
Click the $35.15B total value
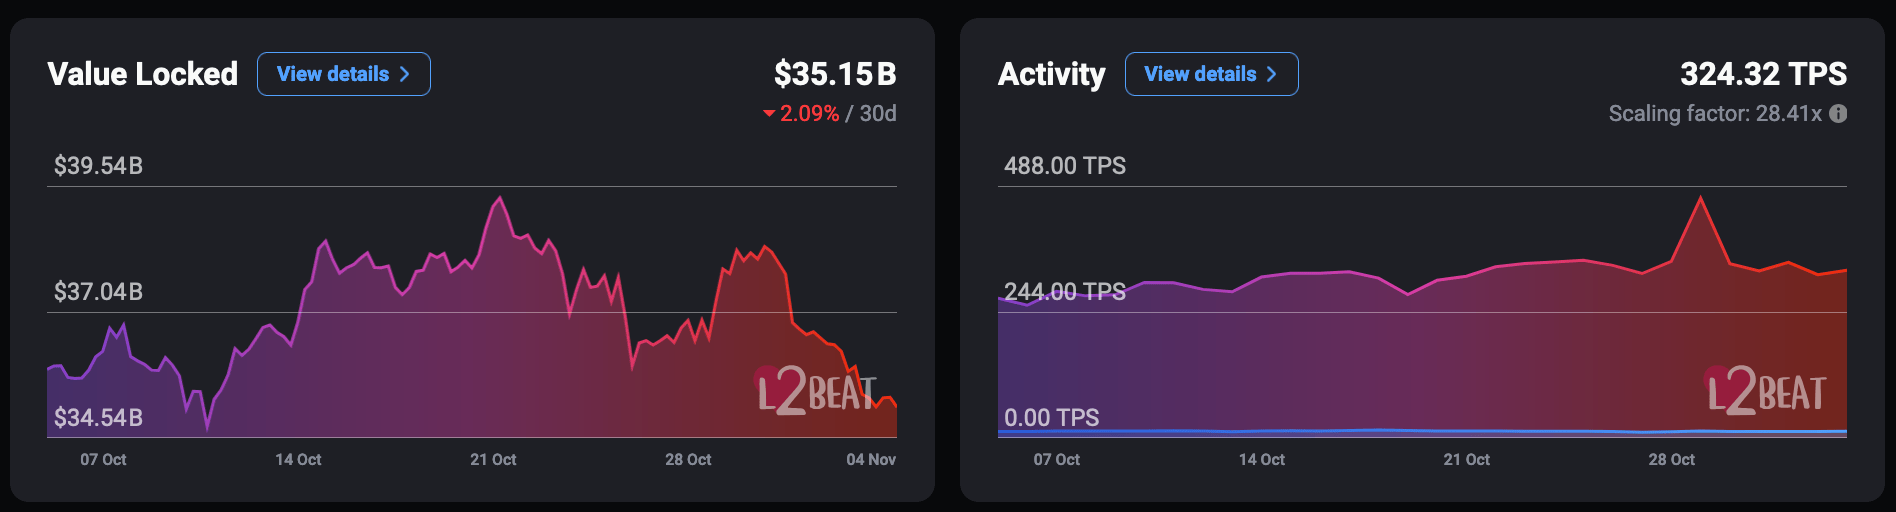pyautogui.click(x=835, y=74)
